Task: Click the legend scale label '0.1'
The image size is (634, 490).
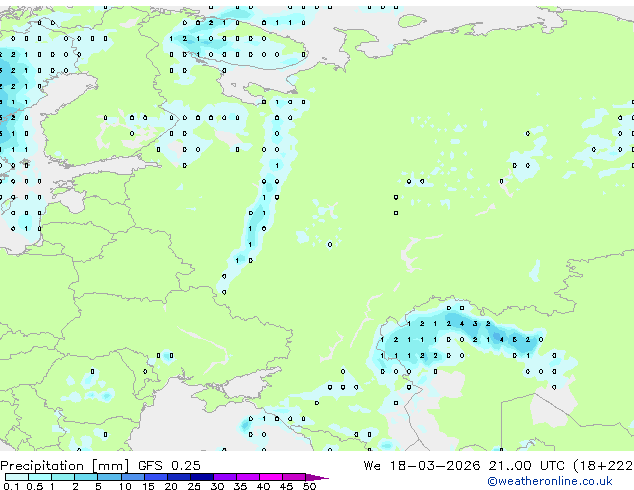Action: [x=11, y=486]
